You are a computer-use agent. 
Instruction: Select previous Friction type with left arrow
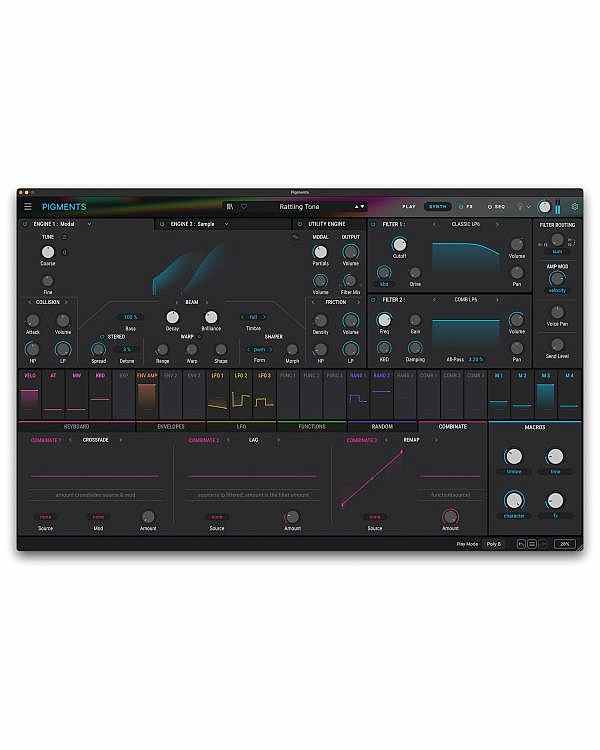click(313, 302)
